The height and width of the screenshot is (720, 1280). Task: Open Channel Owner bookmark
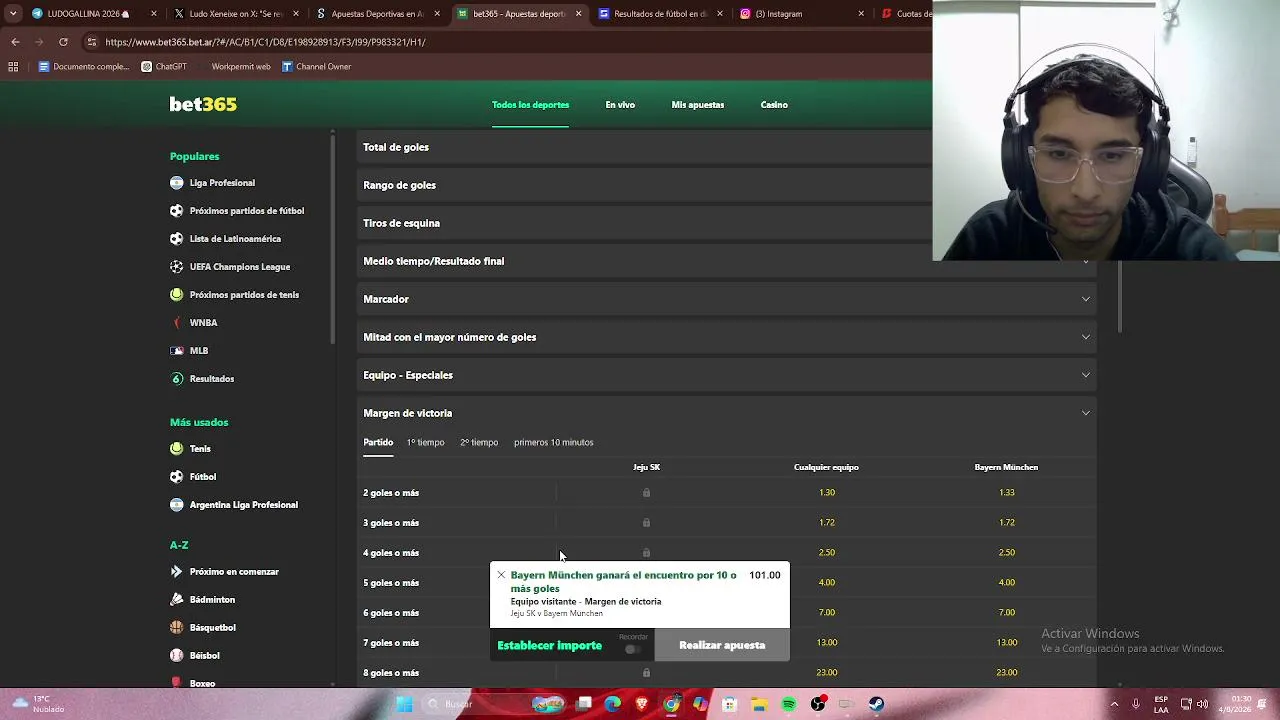[316, 67]
